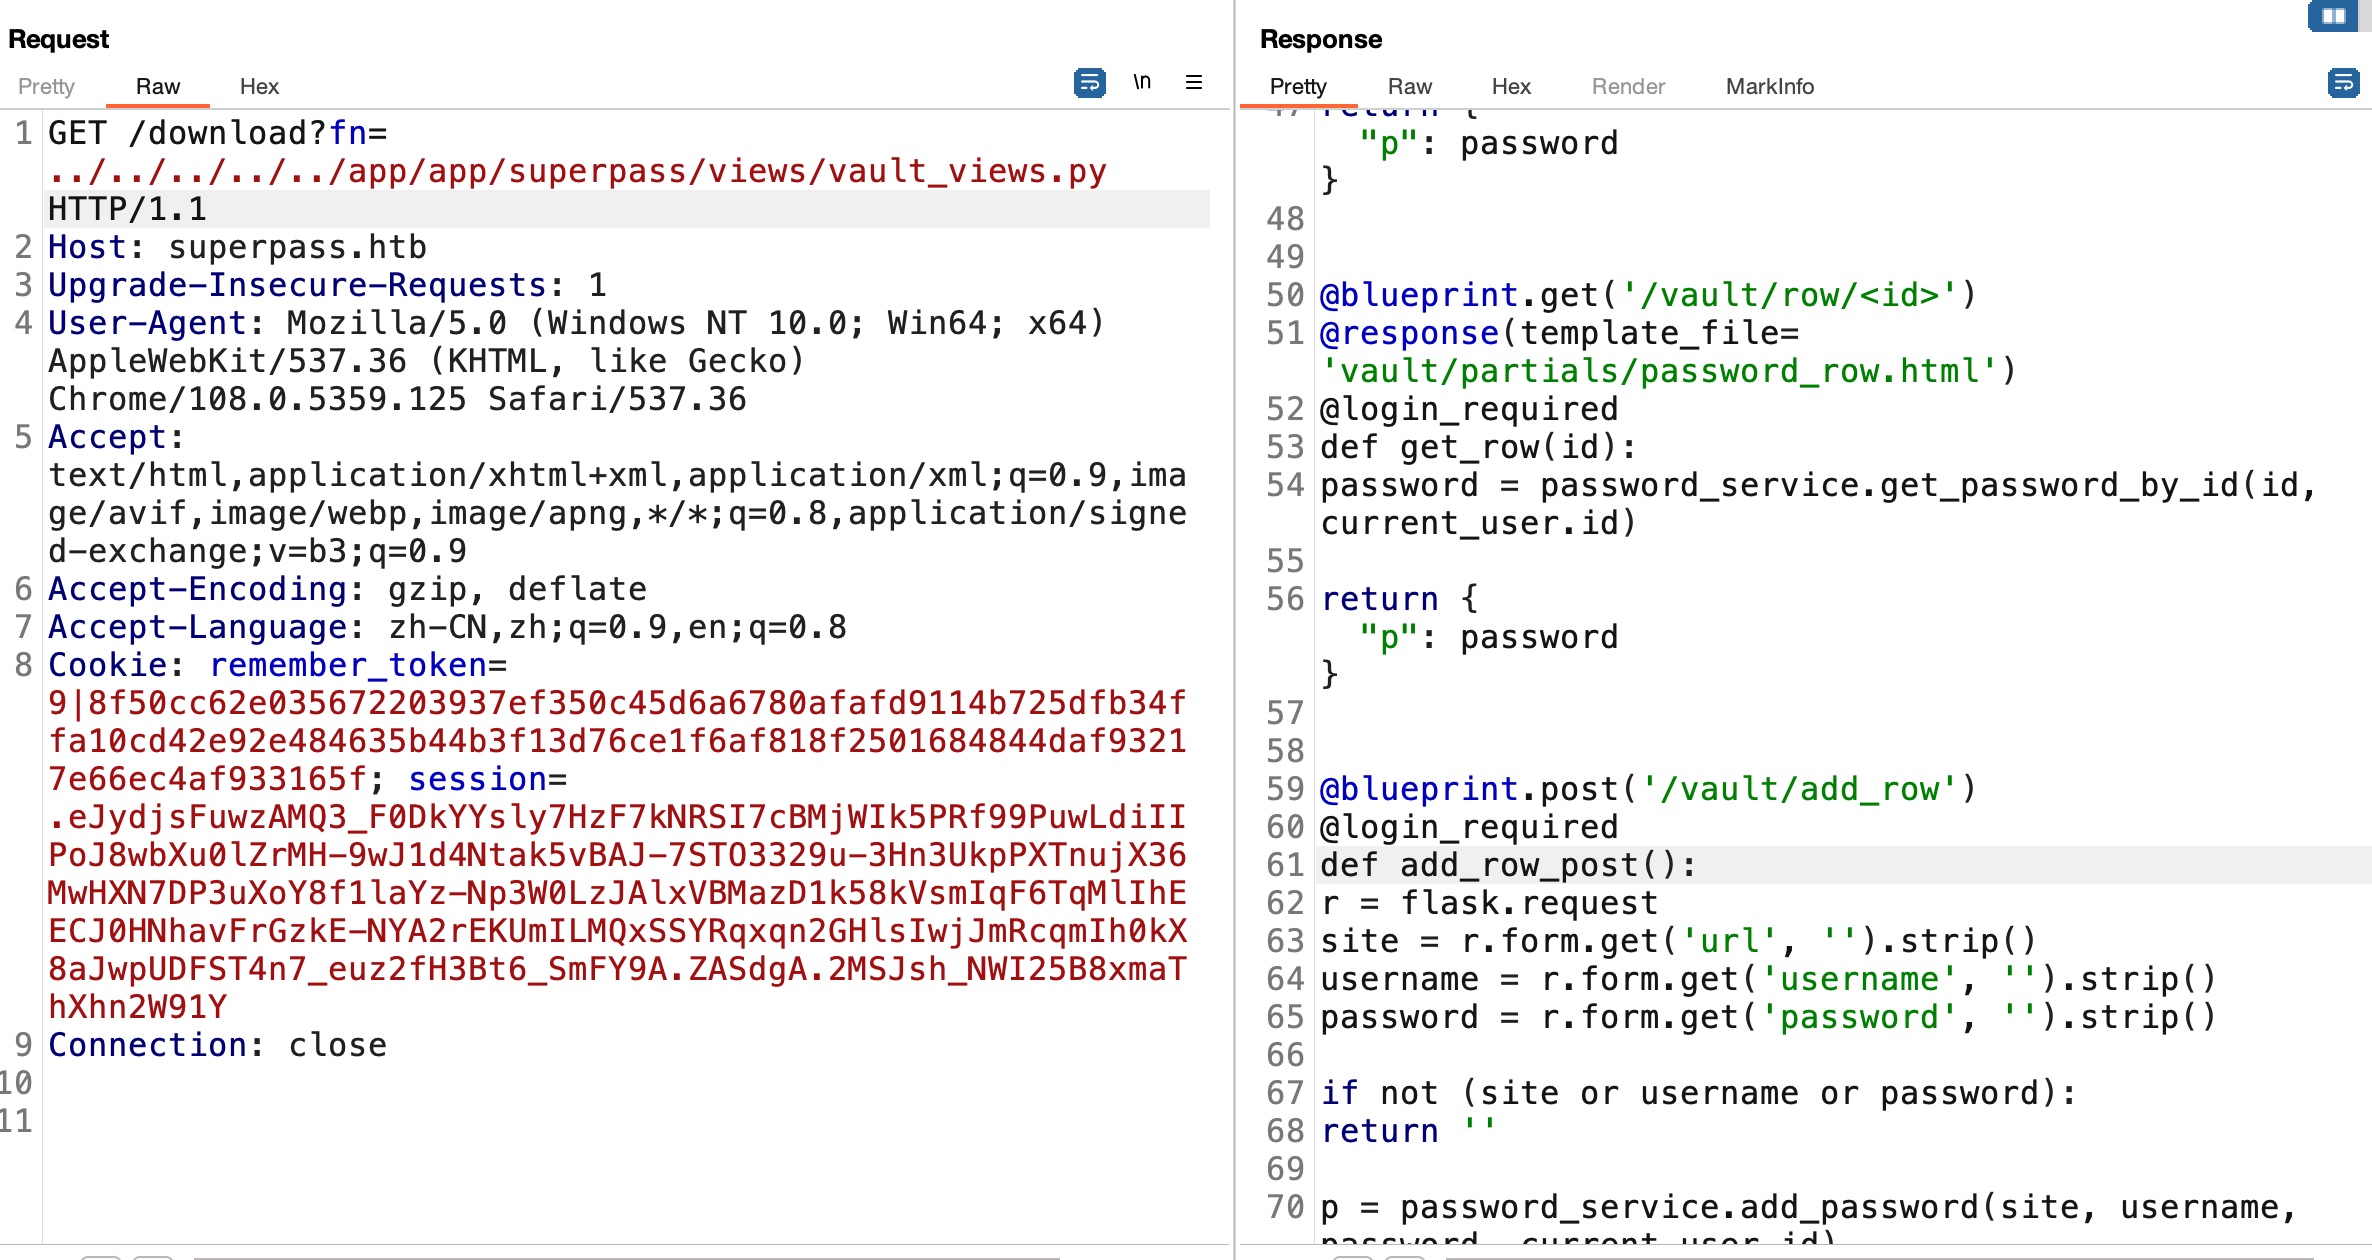Switch Request view to the Pretty tab

pos(46,87)
